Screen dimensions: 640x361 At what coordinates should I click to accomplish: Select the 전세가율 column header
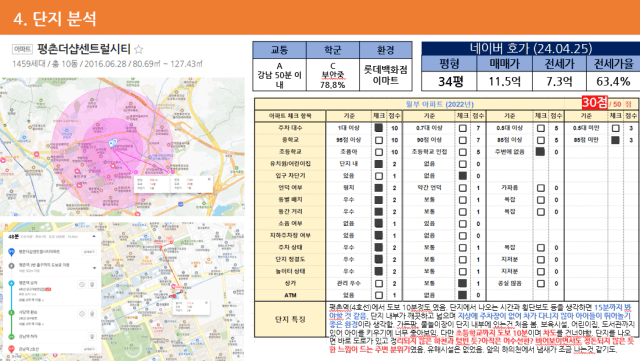coord(613,64)
